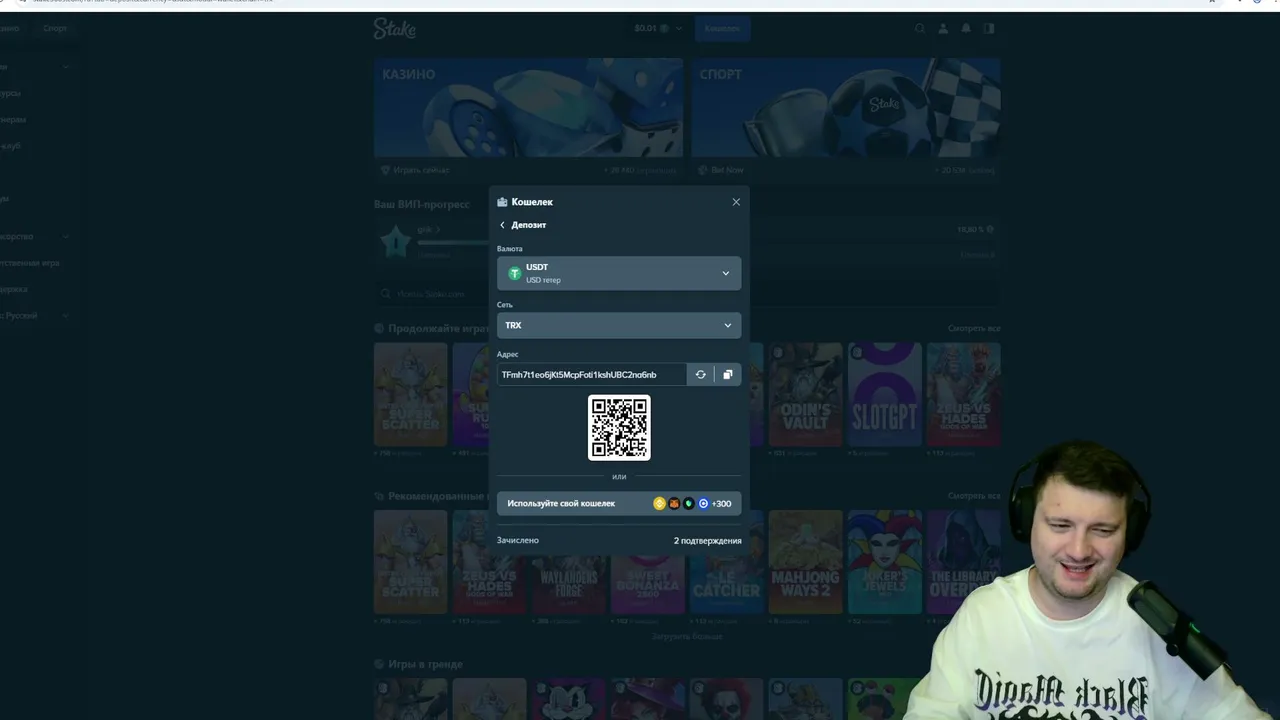Viewport: 1280px width, 720px height.
Task: Open the Mahjong Ways 2 game
Action: click(x=806, y=561)
